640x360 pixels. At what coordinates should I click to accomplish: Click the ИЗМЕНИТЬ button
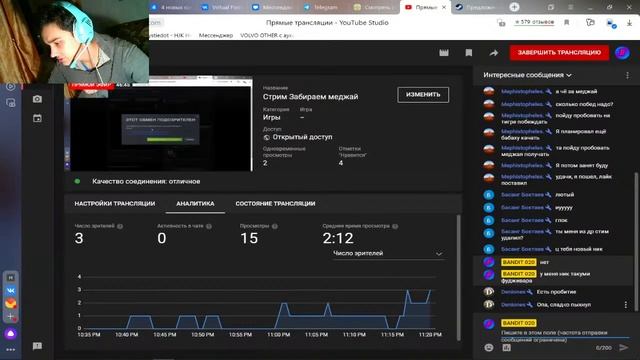[x=423, y=94]
